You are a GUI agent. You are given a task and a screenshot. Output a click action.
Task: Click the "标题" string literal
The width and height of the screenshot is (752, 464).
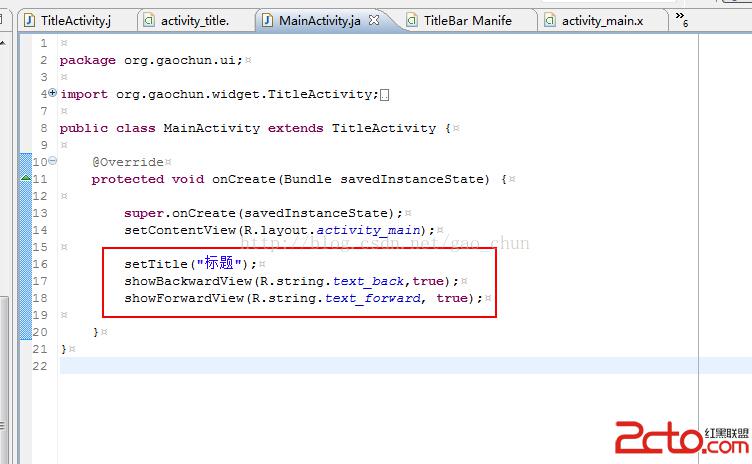click(219, 263)
